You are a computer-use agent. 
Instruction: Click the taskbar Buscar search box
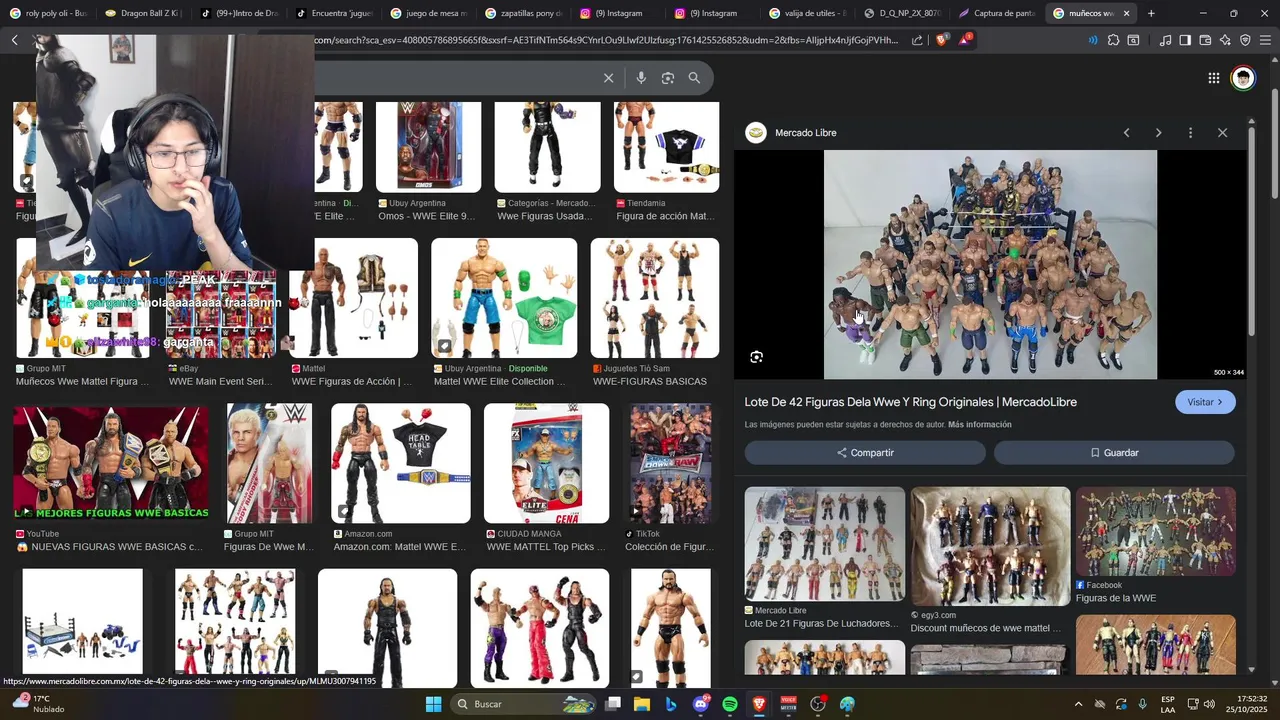(x=525, y=704)
